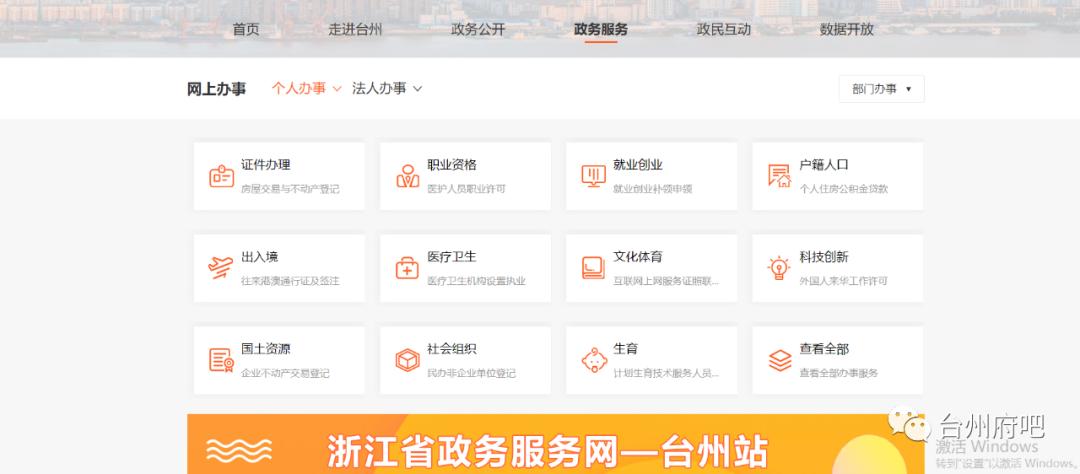This screenshot has width=1080, height=474.
Task: Open the 文化体育 title link
Action: (638, 257)
